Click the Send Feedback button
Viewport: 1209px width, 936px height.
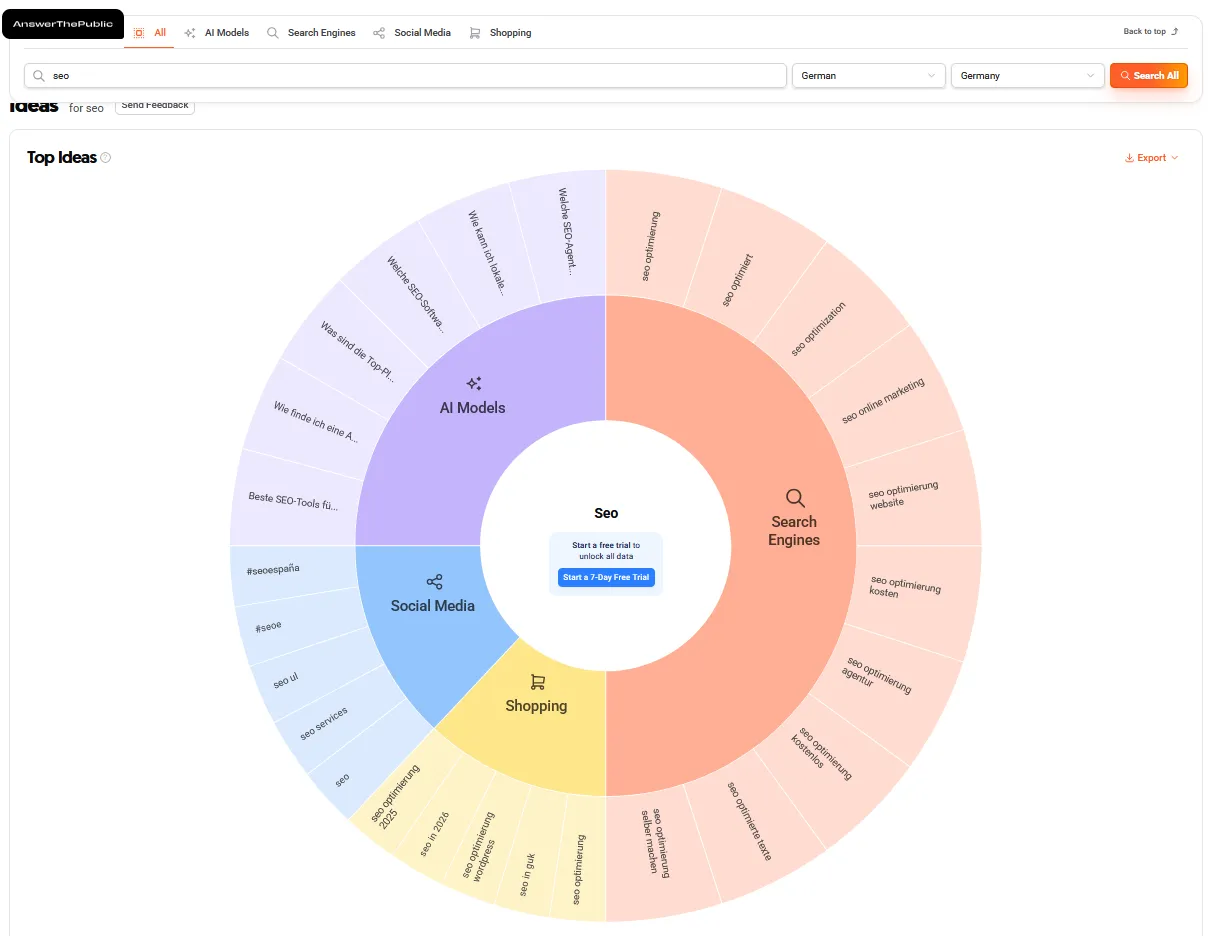(155, 106)
